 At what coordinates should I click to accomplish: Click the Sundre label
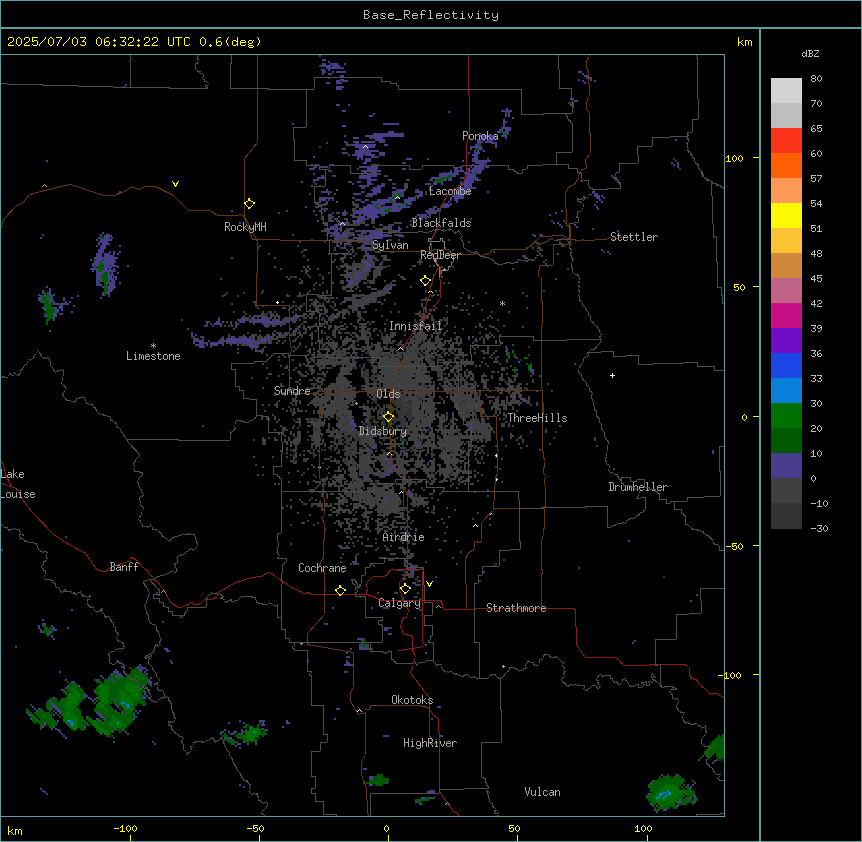(x=292, y=391)
